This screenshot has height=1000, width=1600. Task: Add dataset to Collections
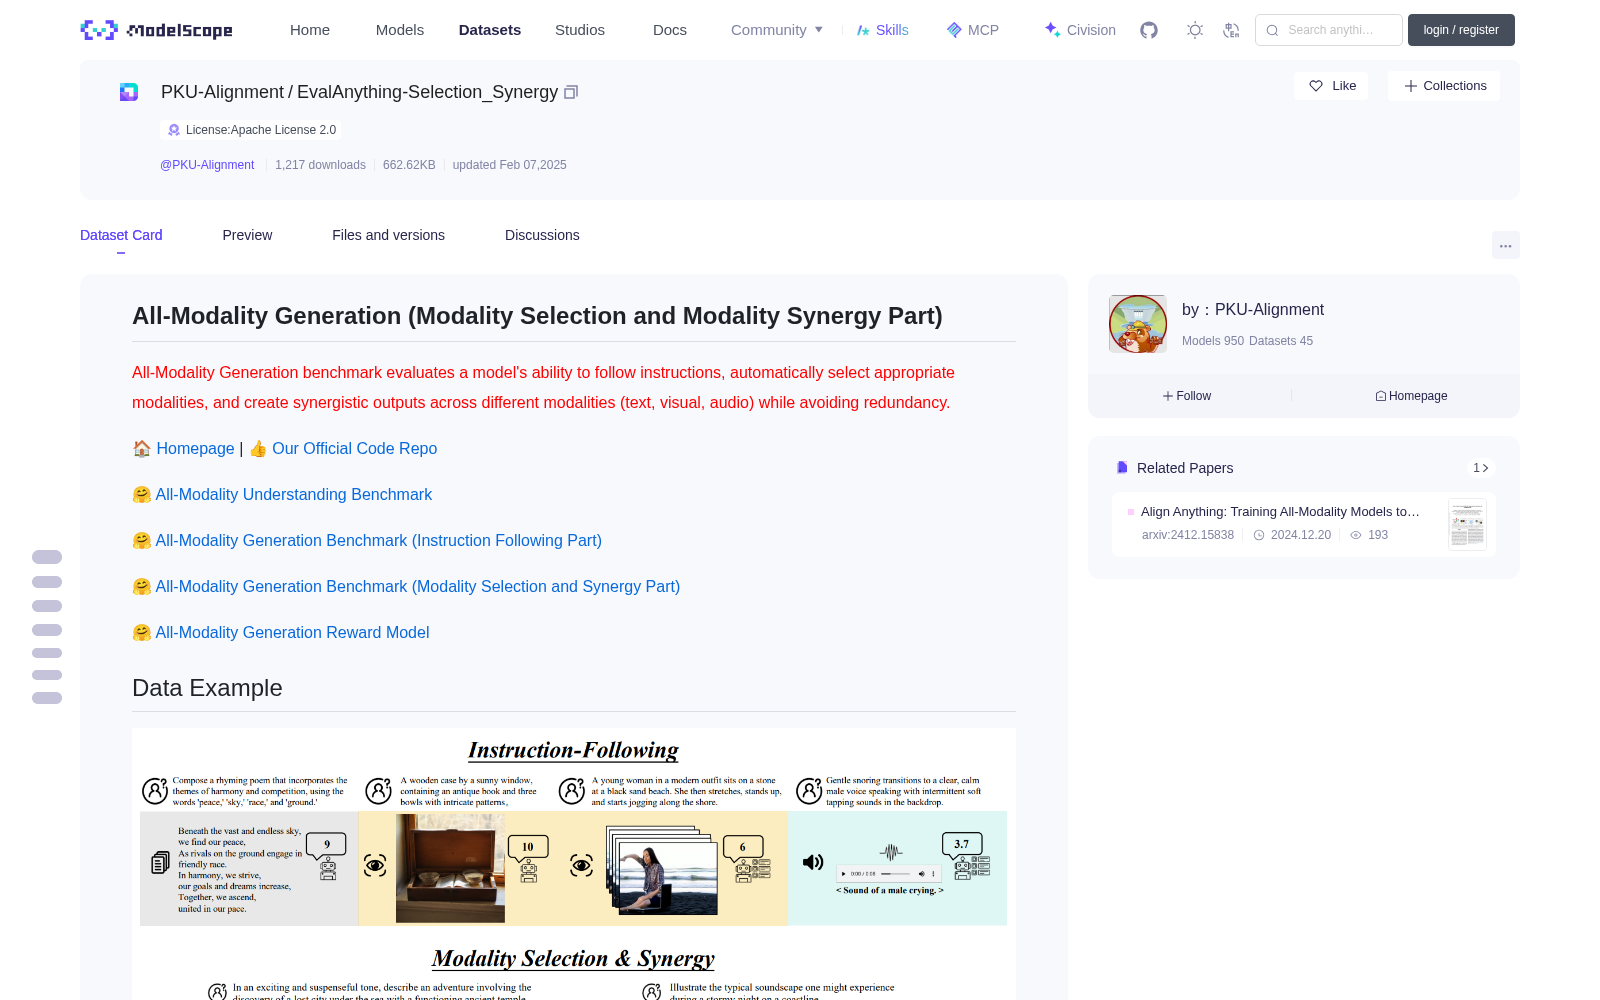1444,86
